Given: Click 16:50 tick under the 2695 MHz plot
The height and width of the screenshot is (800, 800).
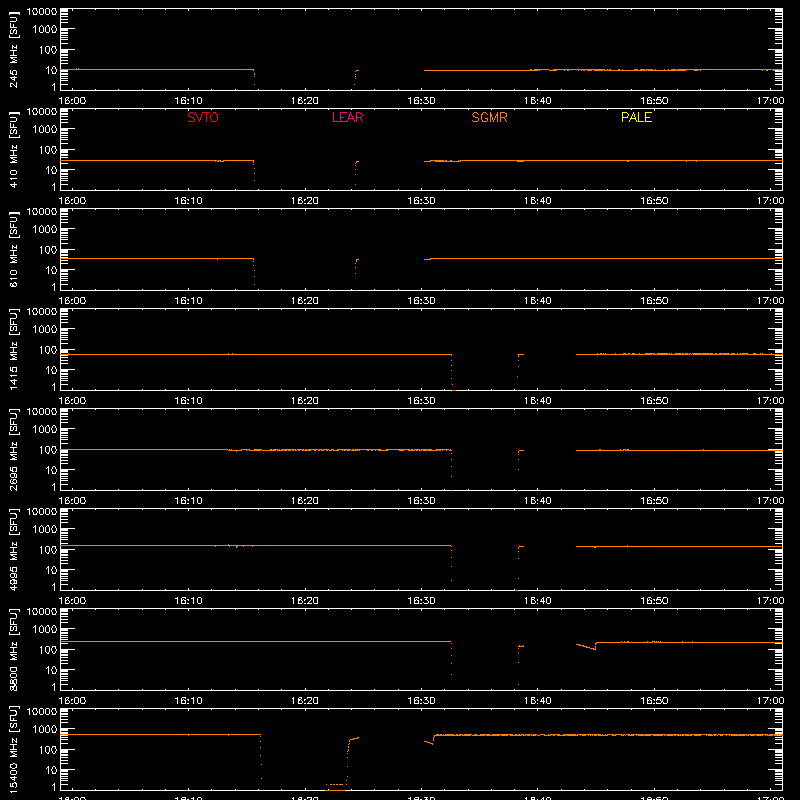Looking at the screenshot, I should pos(654,501).
